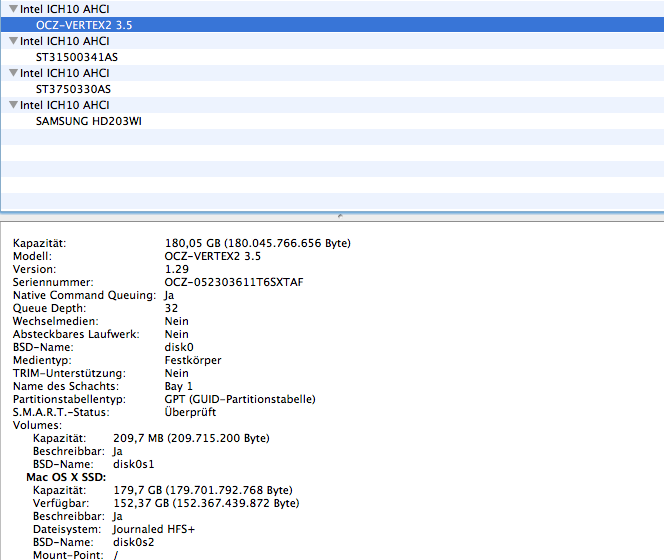This screenshot has height=560, width=664.
Task: Click the Seriennummer: label
Action: click(x=53, y=282)
